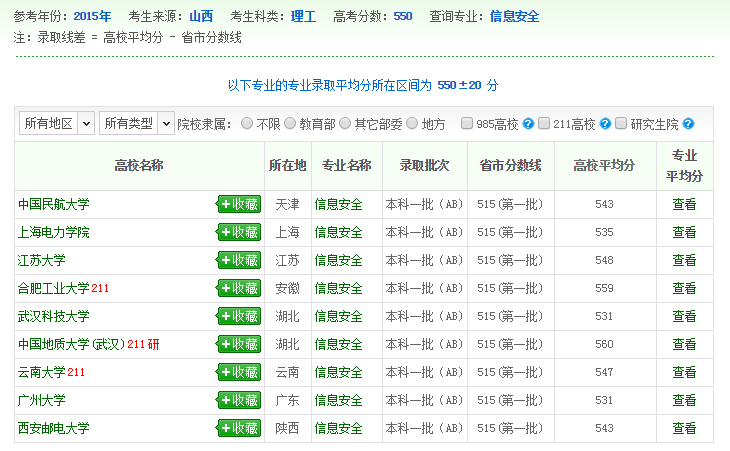This screenshot has width=730, height=451.
Task: Add 江苏大学 to favorites with 收藏
Action: [x=238, y=260]
